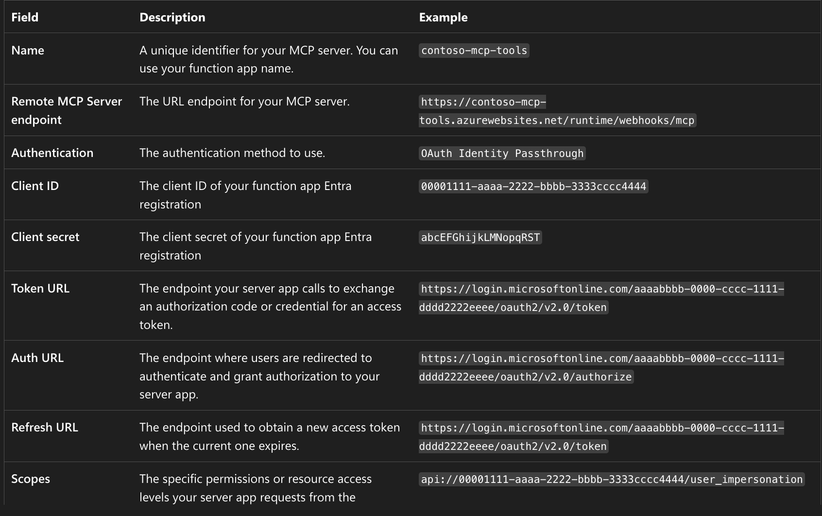The height and width of the screenshot is (516, 822).
Task: Click the oauth2 authorize example URL
Action: coord(601,367)
